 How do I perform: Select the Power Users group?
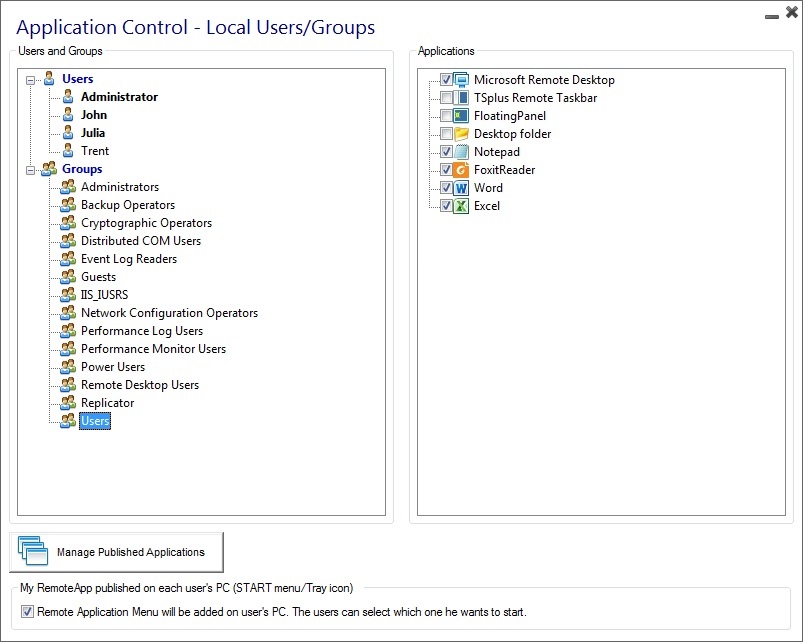[x=112, y=367]
